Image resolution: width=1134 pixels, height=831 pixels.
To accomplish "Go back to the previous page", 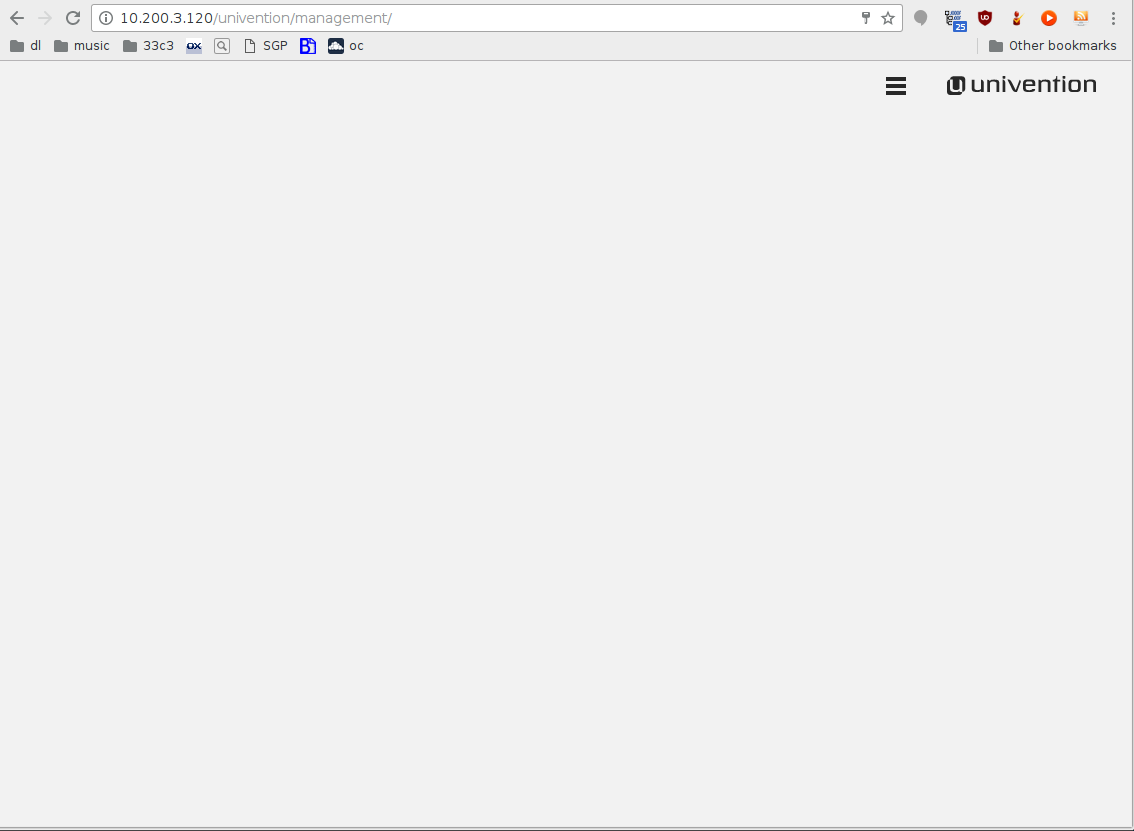I will point(17,18).
